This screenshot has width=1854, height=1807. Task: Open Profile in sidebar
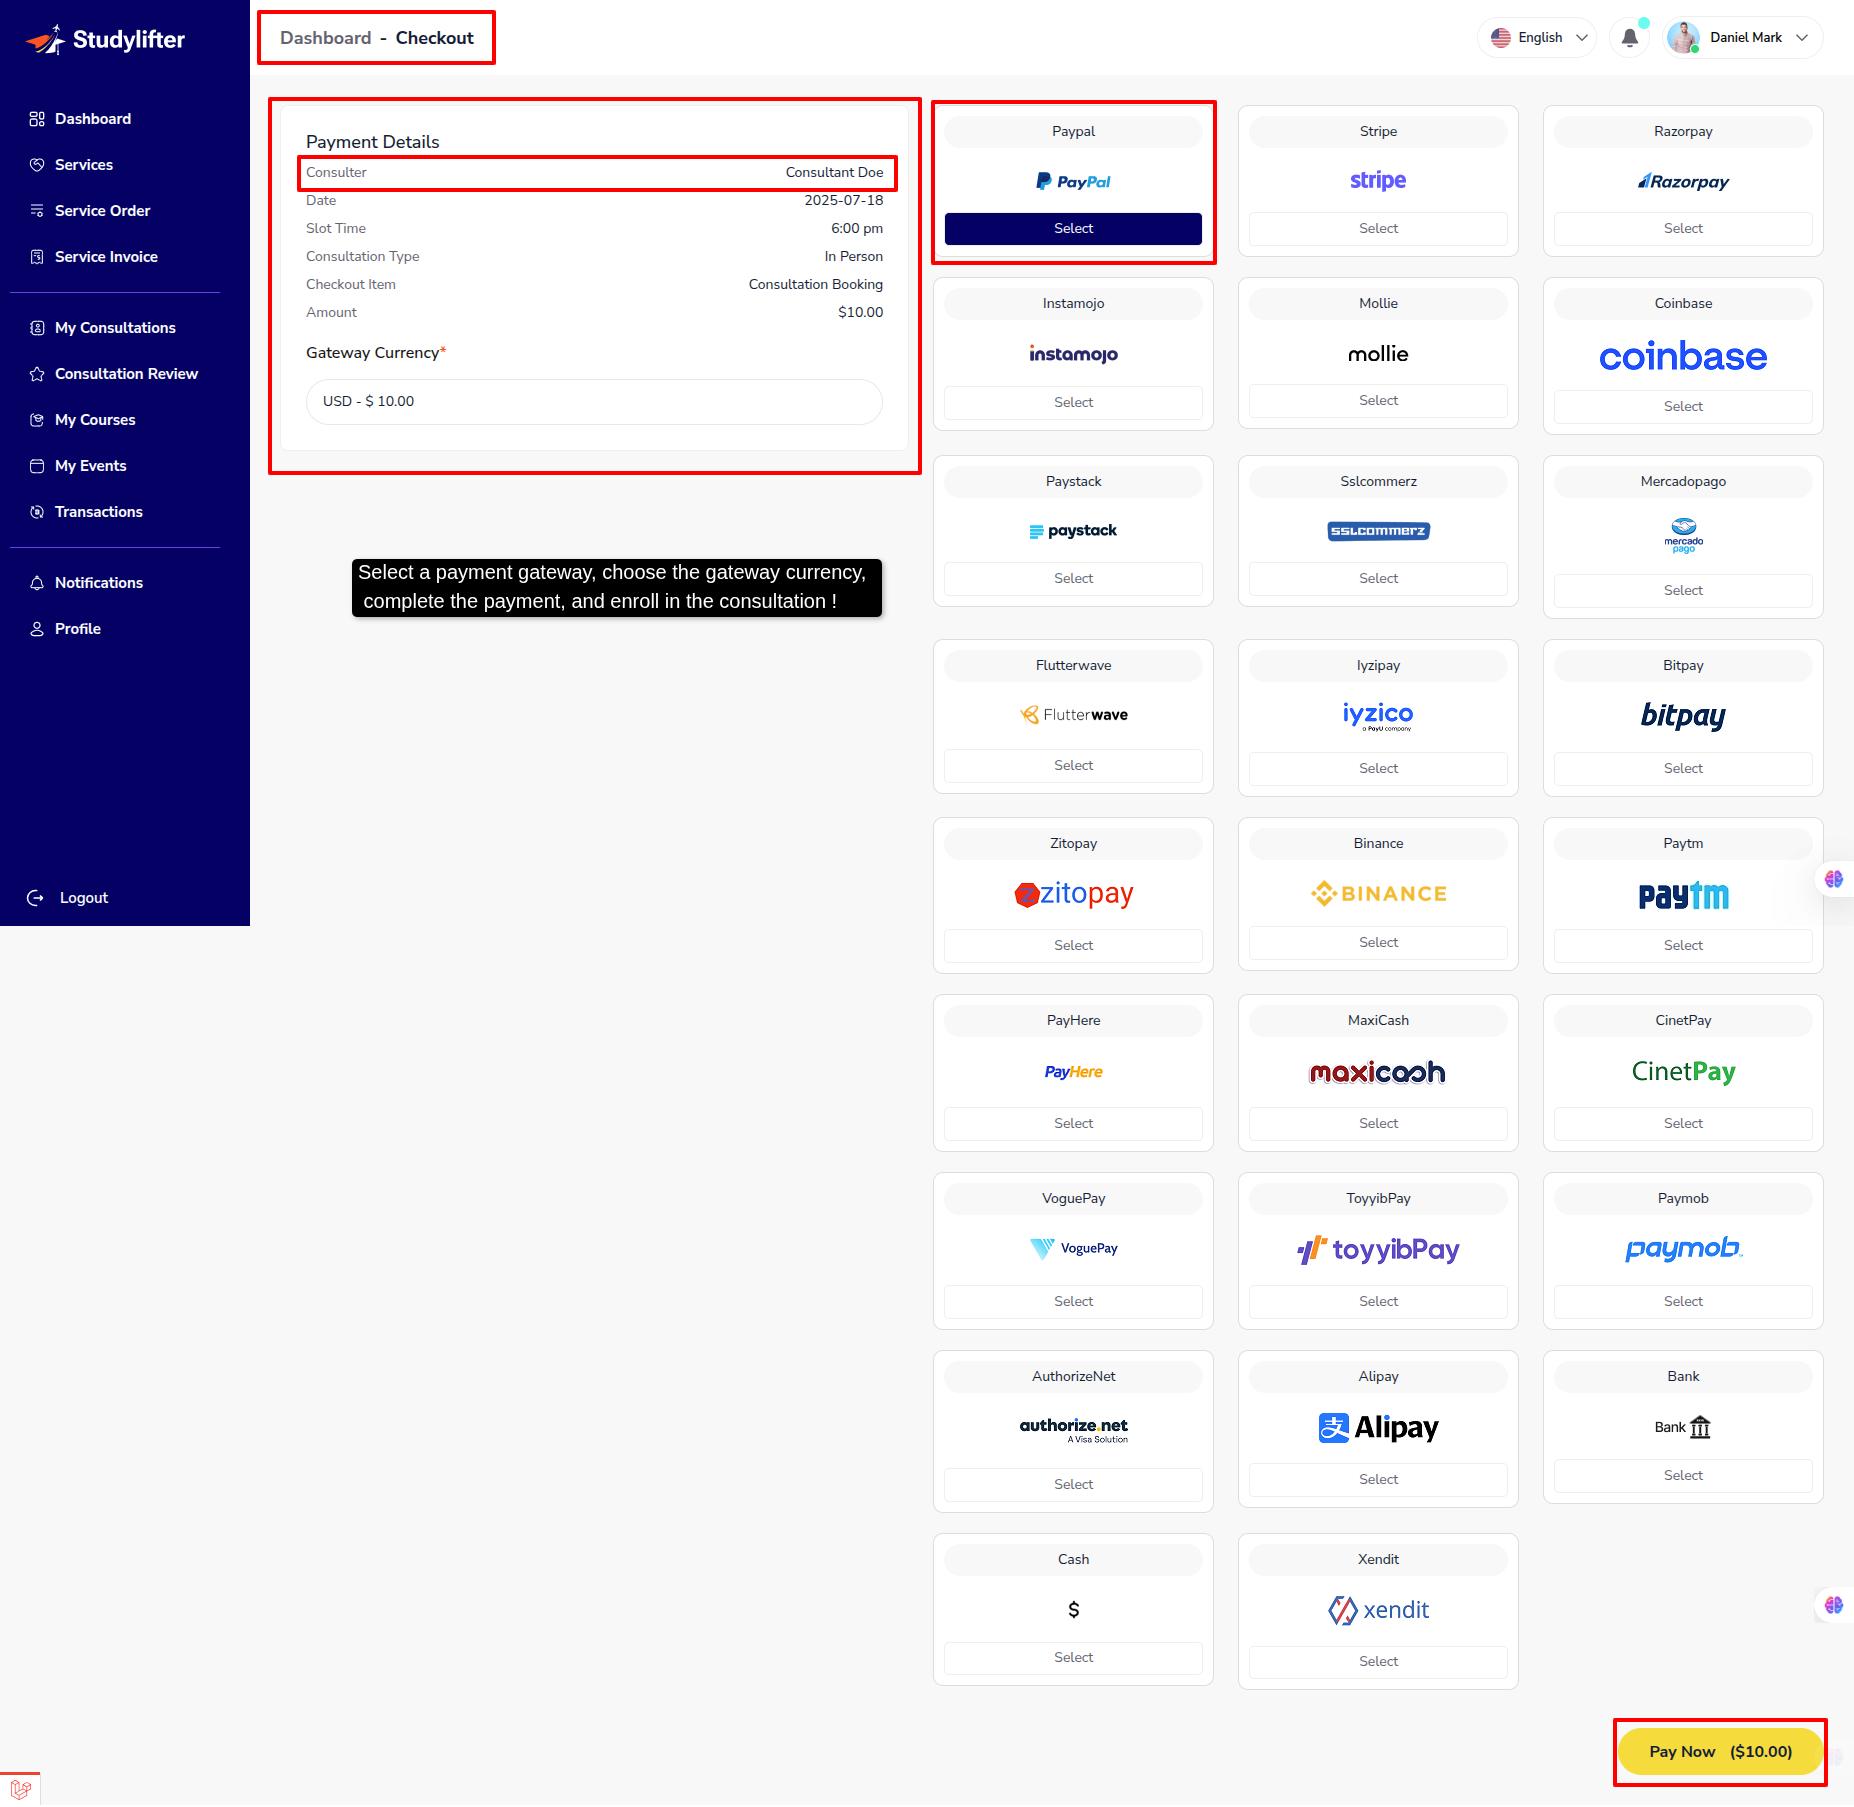click(x=77, y=629)
